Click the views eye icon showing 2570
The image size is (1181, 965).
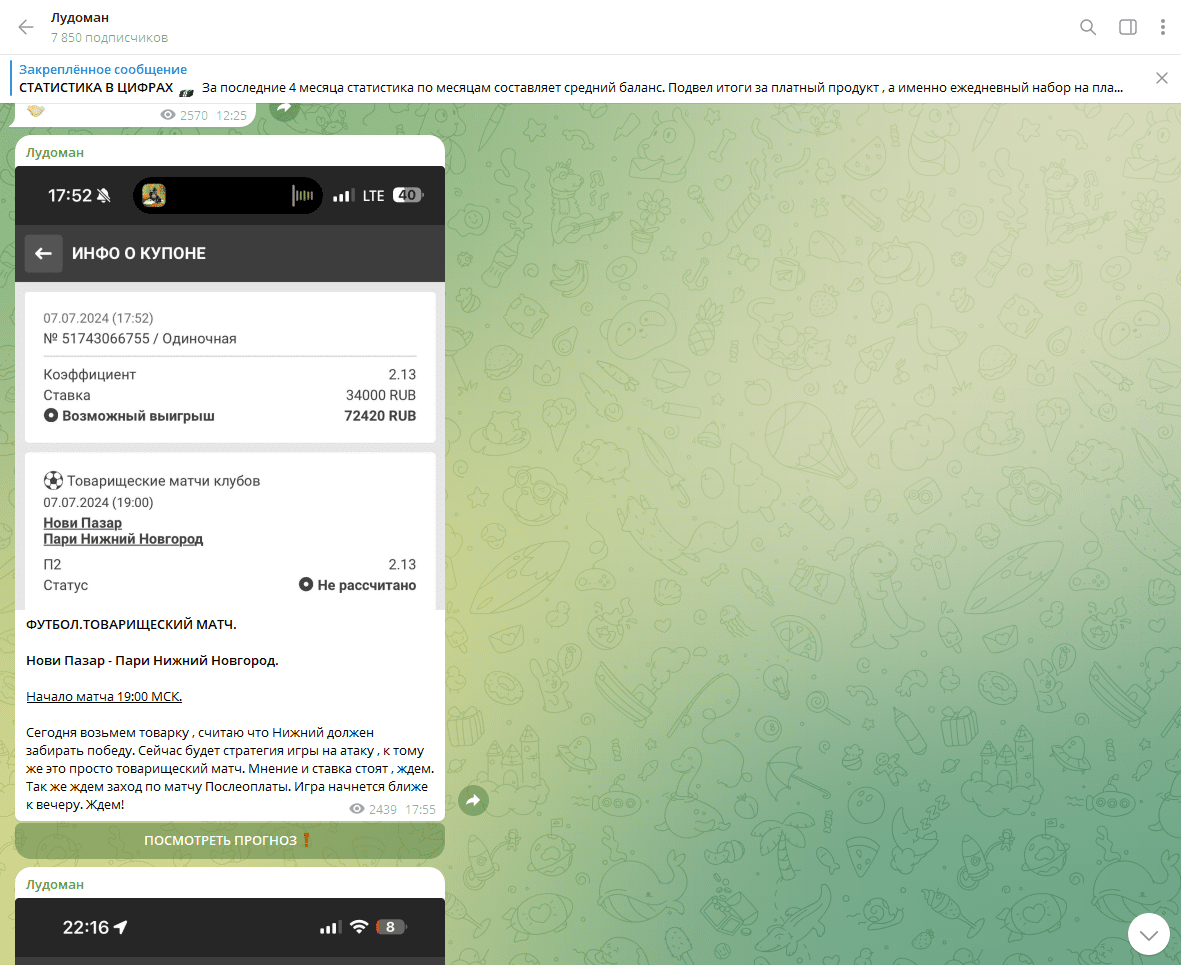click(x=167, y=116)
